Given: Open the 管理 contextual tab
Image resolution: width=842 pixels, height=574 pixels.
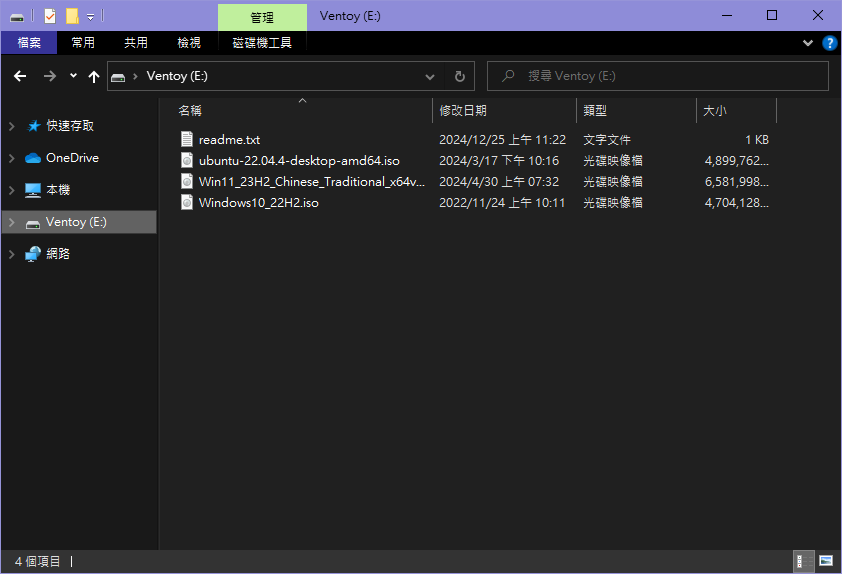Looking at the screenshot, I should [262, 17].
